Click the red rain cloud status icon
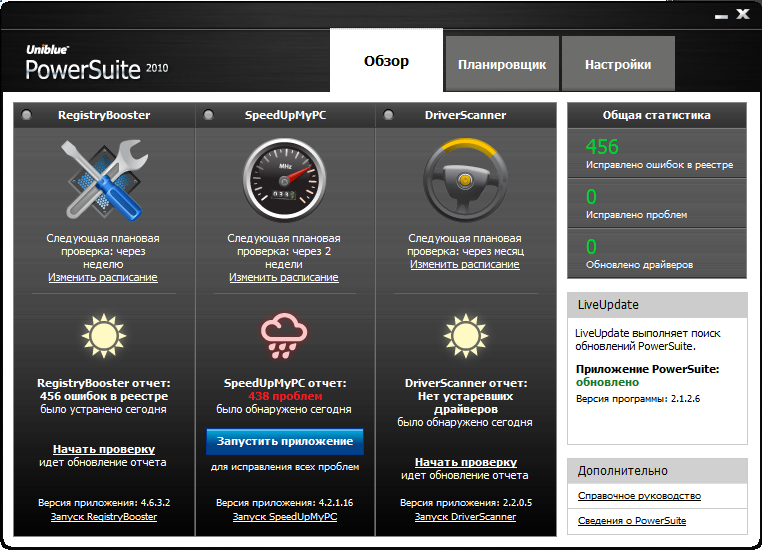Image resolution: width=762 pixels, height=550 pixels. [284, 335]
